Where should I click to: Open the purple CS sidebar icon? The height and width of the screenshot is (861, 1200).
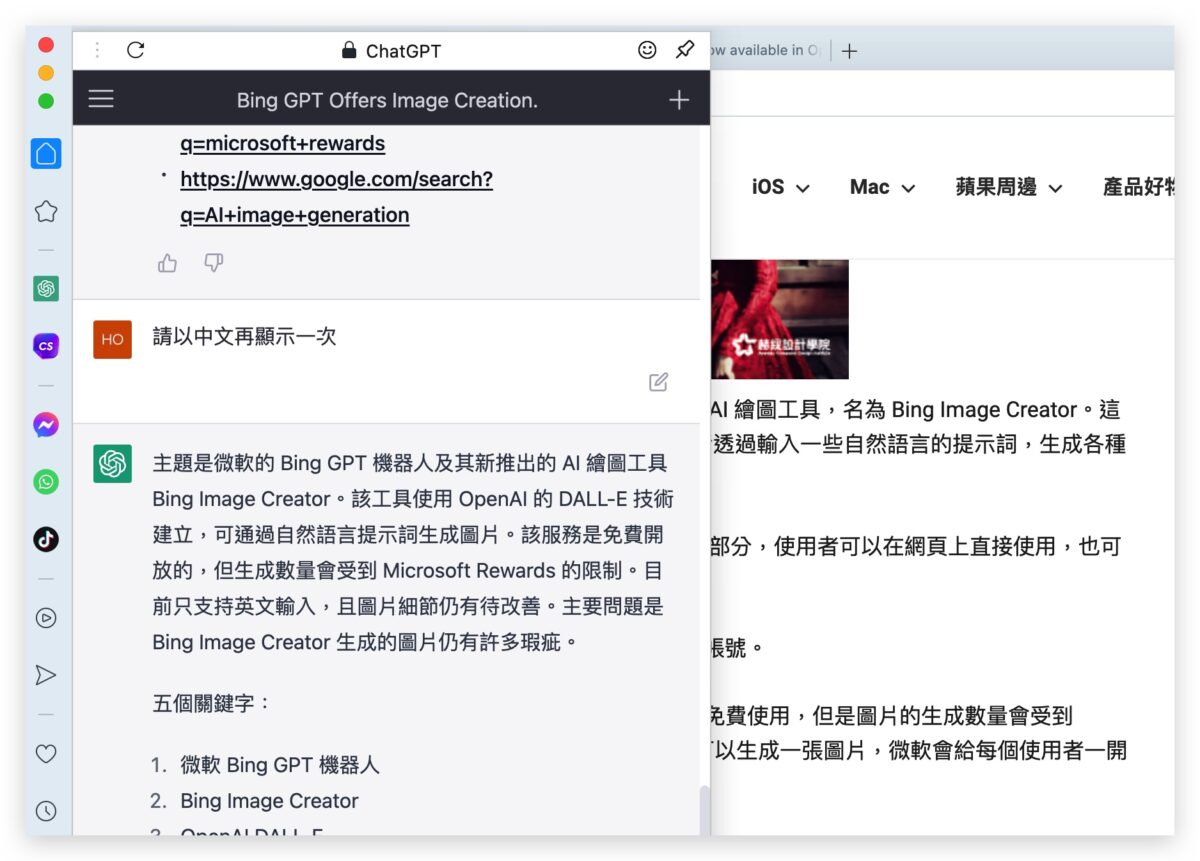46,346
